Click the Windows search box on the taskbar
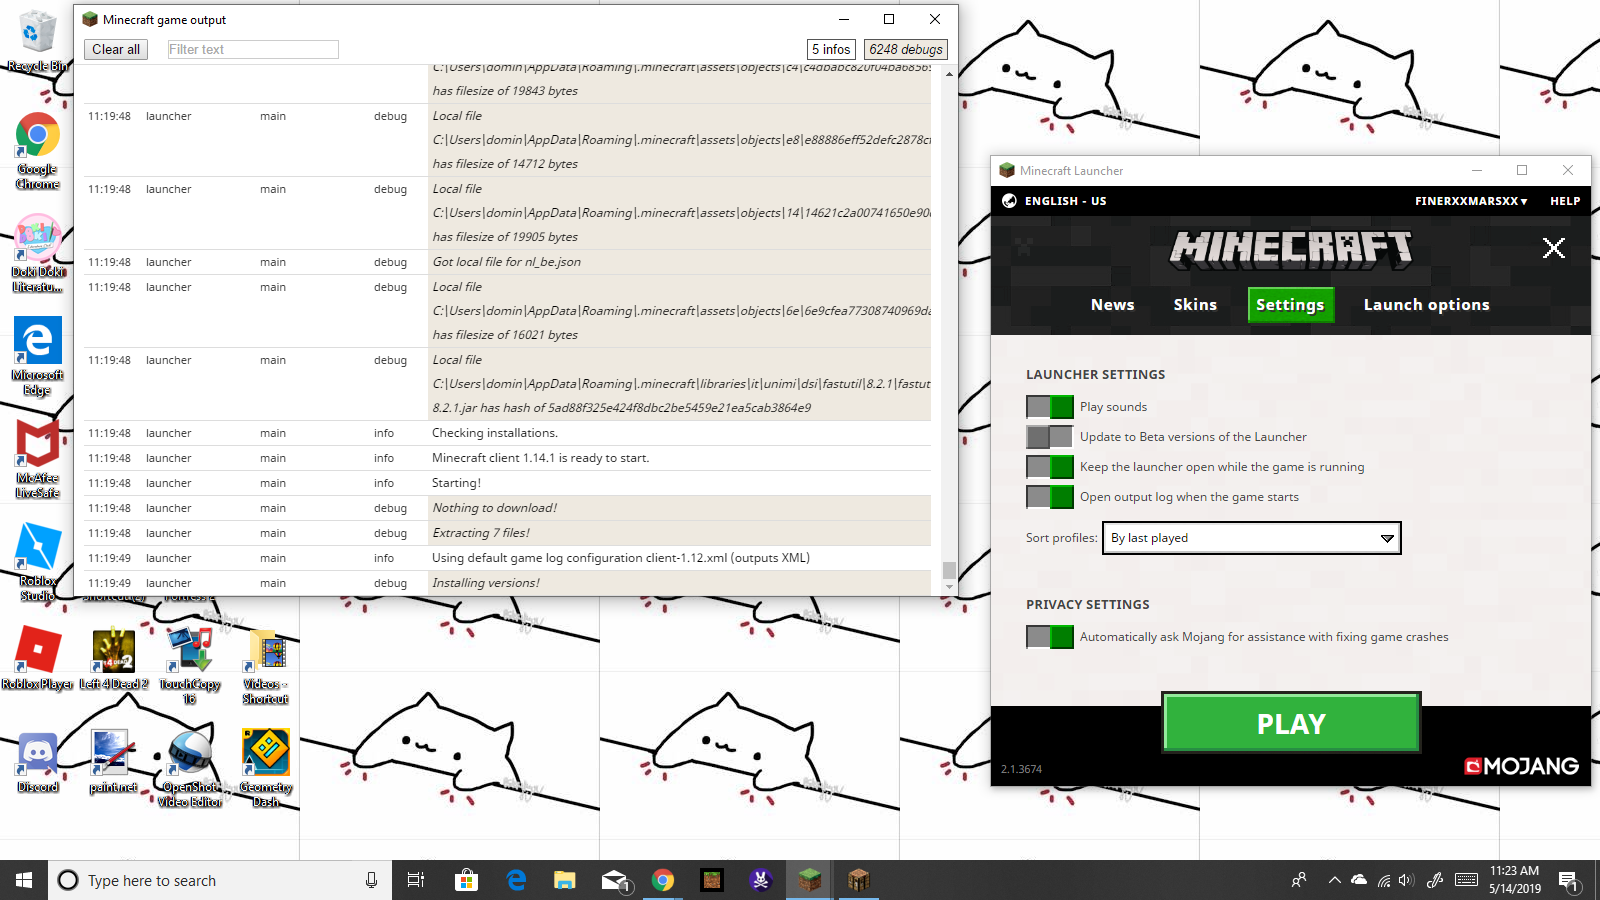Screen dimensions: 1600x900 click(220, 880)
